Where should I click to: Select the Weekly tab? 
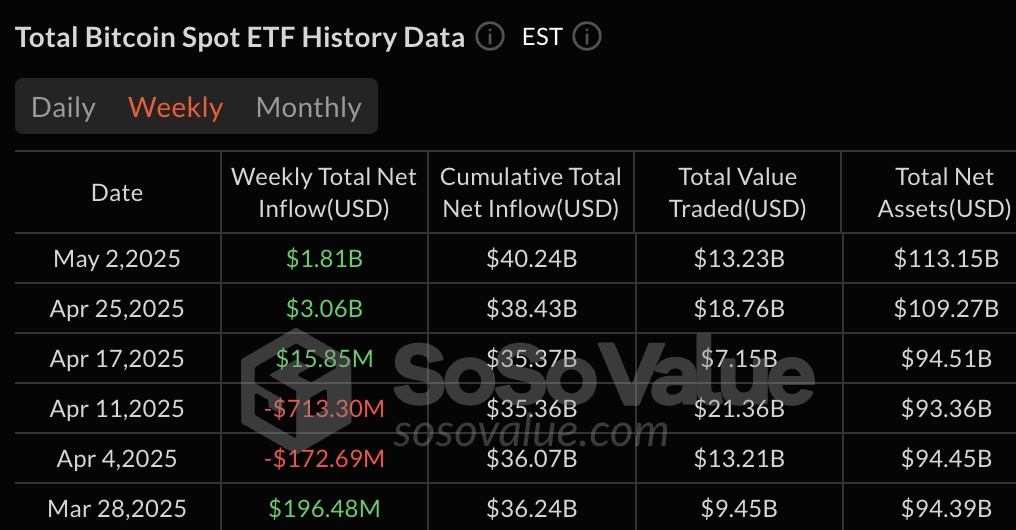tap(176, 107)
